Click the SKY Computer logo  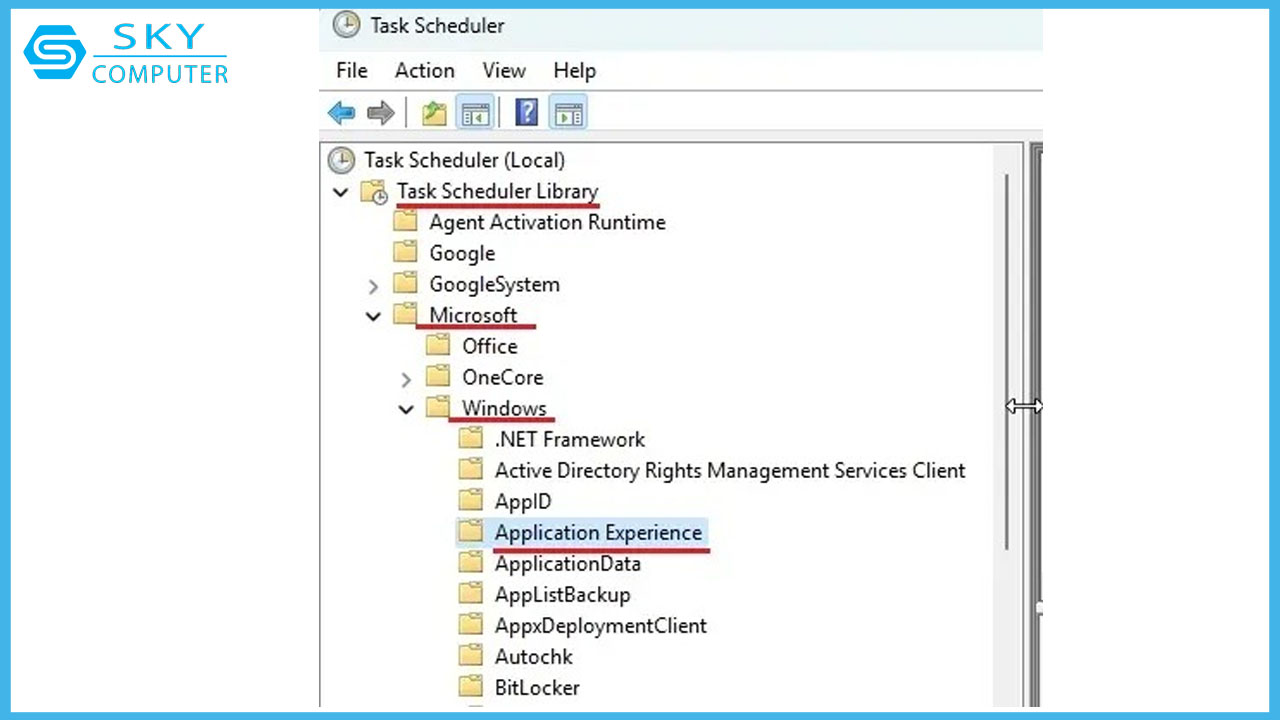click(x=126, y=54)
